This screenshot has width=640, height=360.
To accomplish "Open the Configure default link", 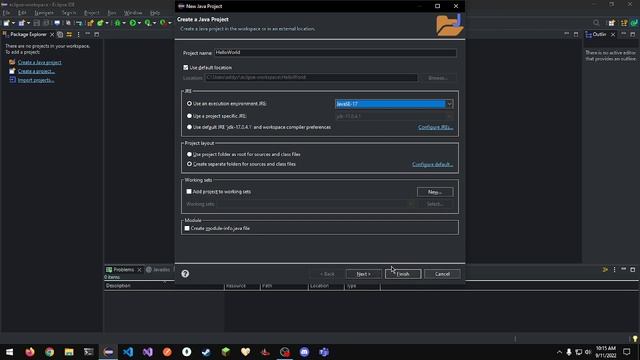I will pyautogui.click(x=432, y=164).
